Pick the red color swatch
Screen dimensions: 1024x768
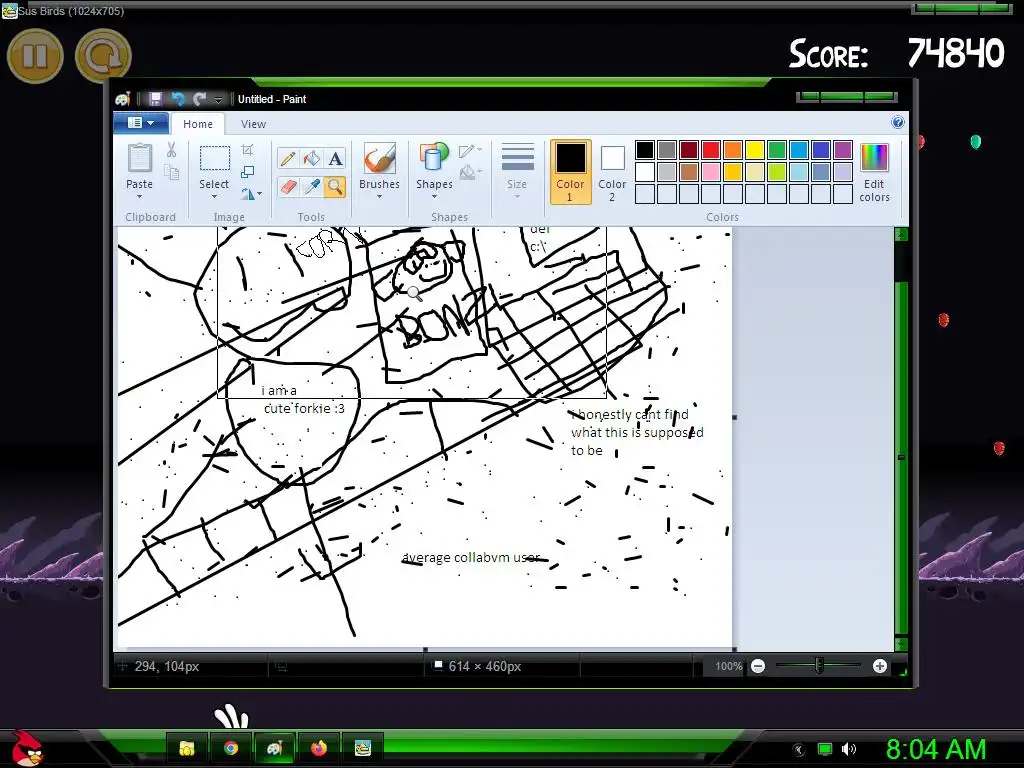(x=711, y=150)
